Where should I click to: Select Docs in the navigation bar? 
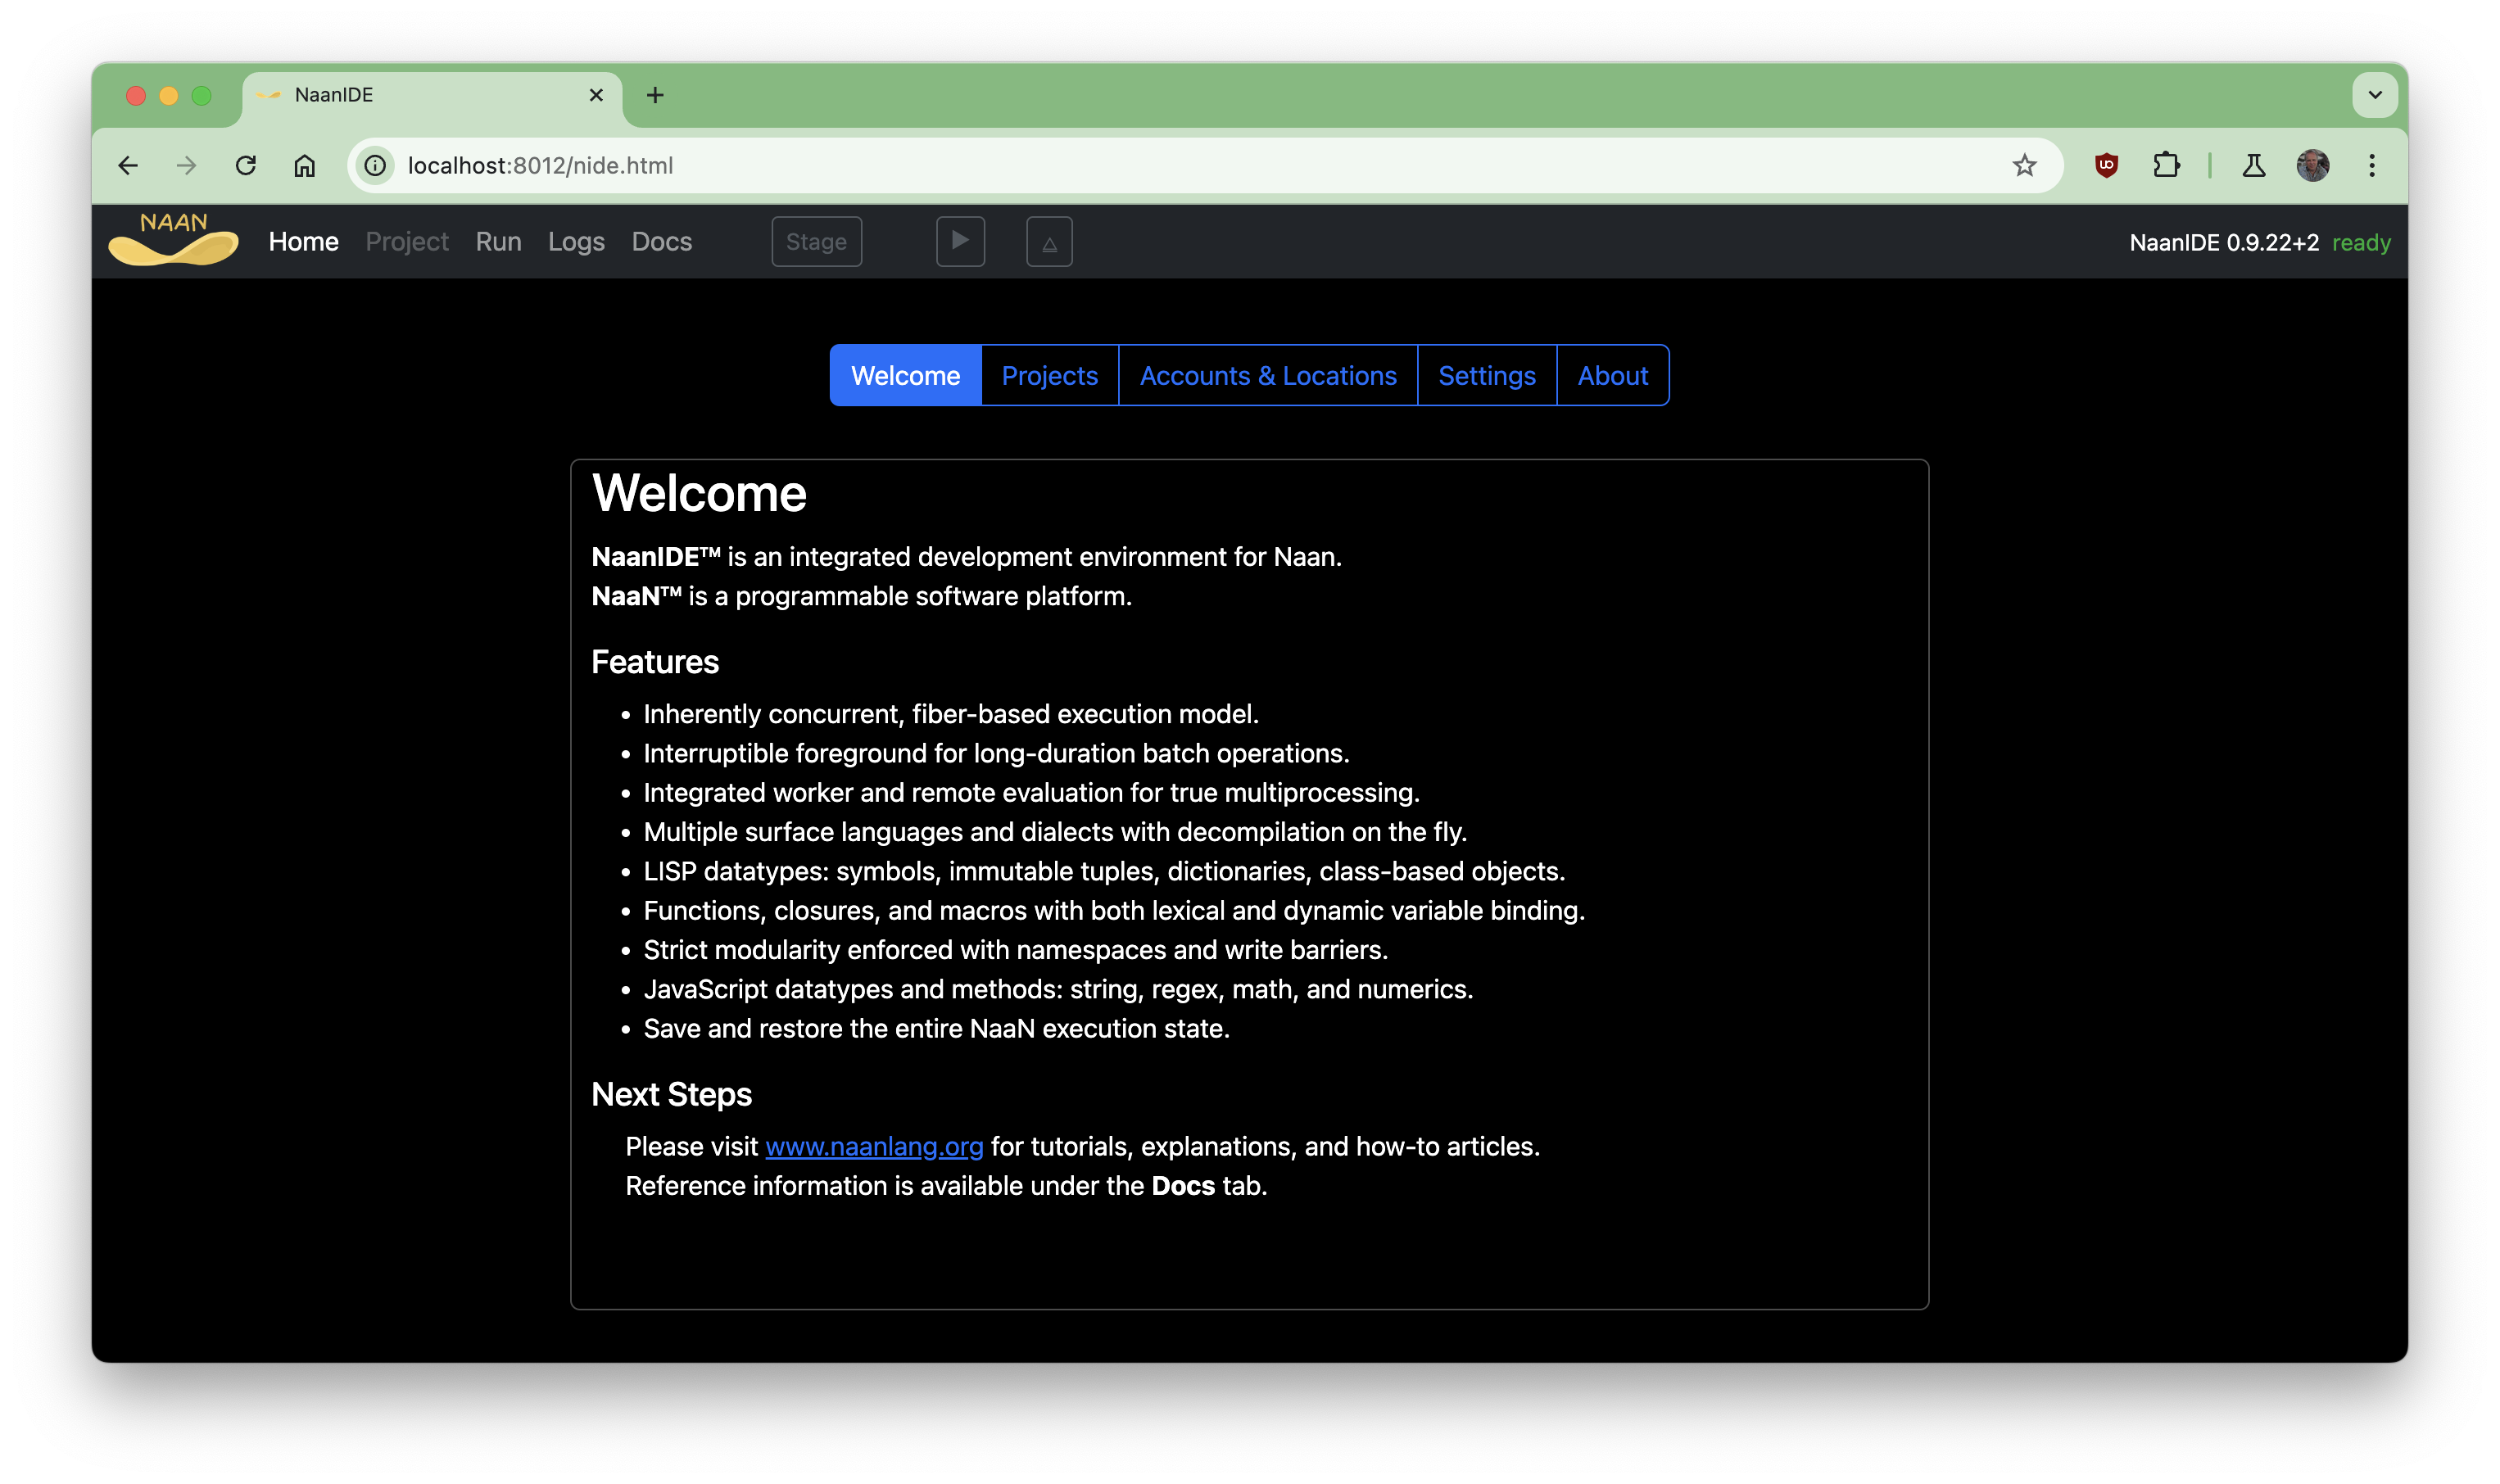[x=661, y=241]
